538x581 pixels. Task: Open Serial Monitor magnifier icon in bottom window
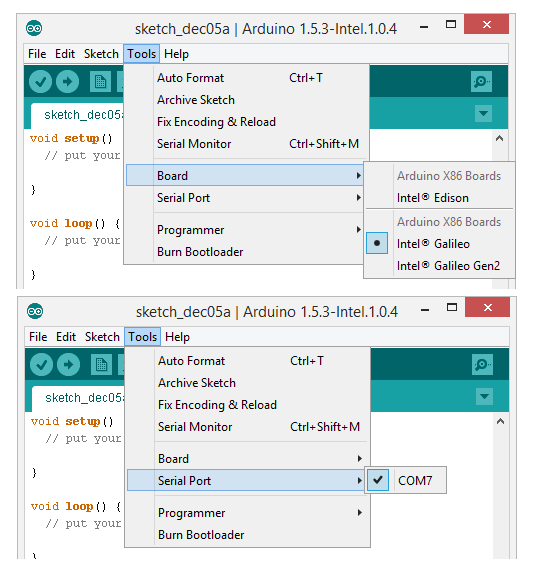(x=482, y=364)
